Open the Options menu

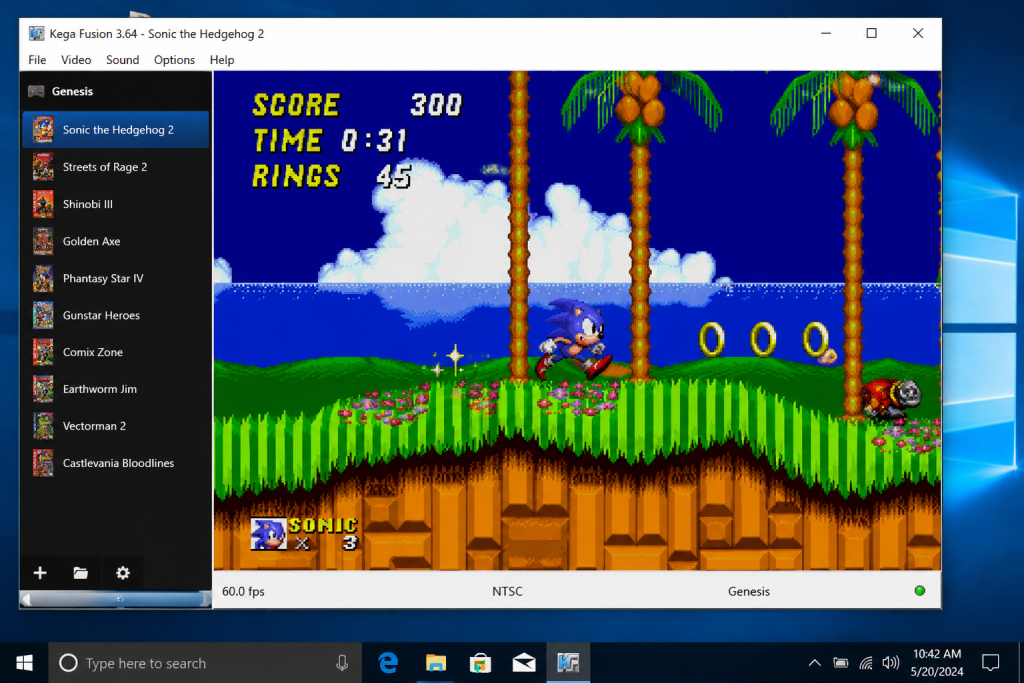click(x=174, y=59)
